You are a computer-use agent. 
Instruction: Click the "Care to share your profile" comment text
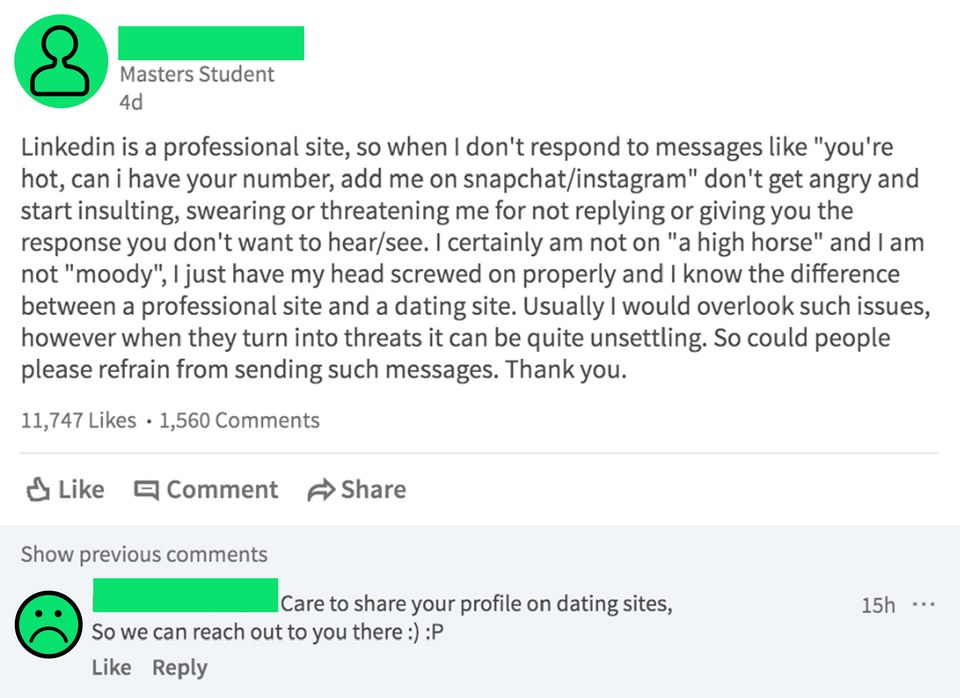click(x=476, y=604)
